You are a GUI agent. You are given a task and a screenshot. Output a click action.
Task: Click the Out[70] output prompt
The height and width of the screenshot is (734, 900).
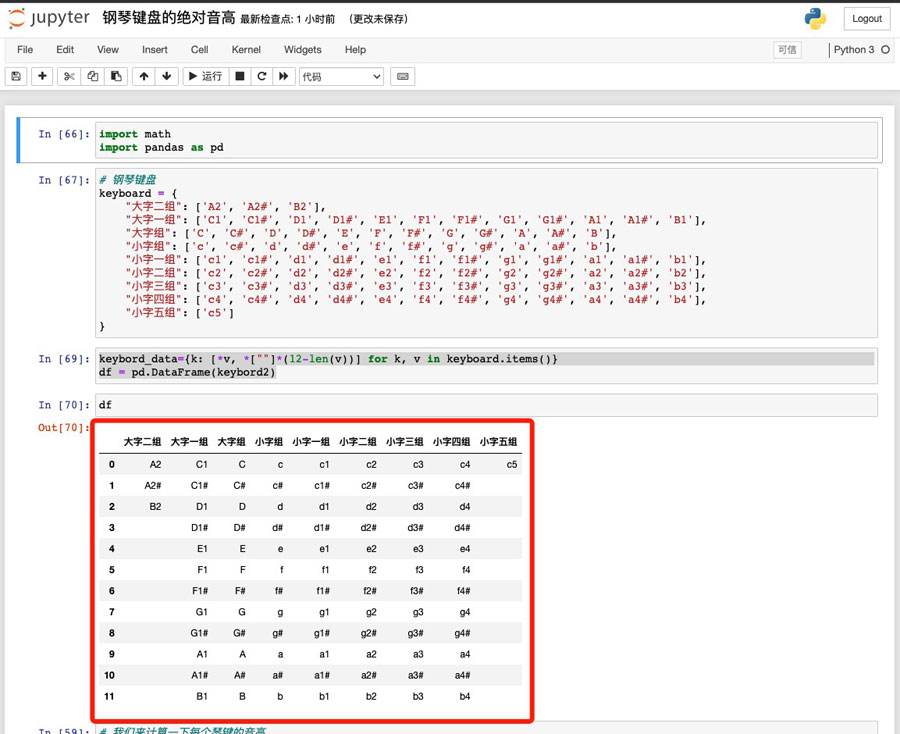tap(64, 428)
